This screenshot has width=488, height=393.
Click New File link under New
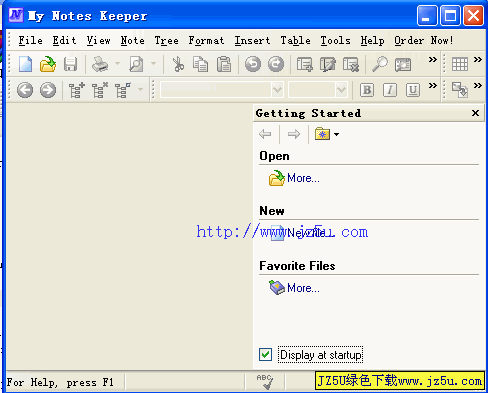pyautogui.click(x=306, y=233)
